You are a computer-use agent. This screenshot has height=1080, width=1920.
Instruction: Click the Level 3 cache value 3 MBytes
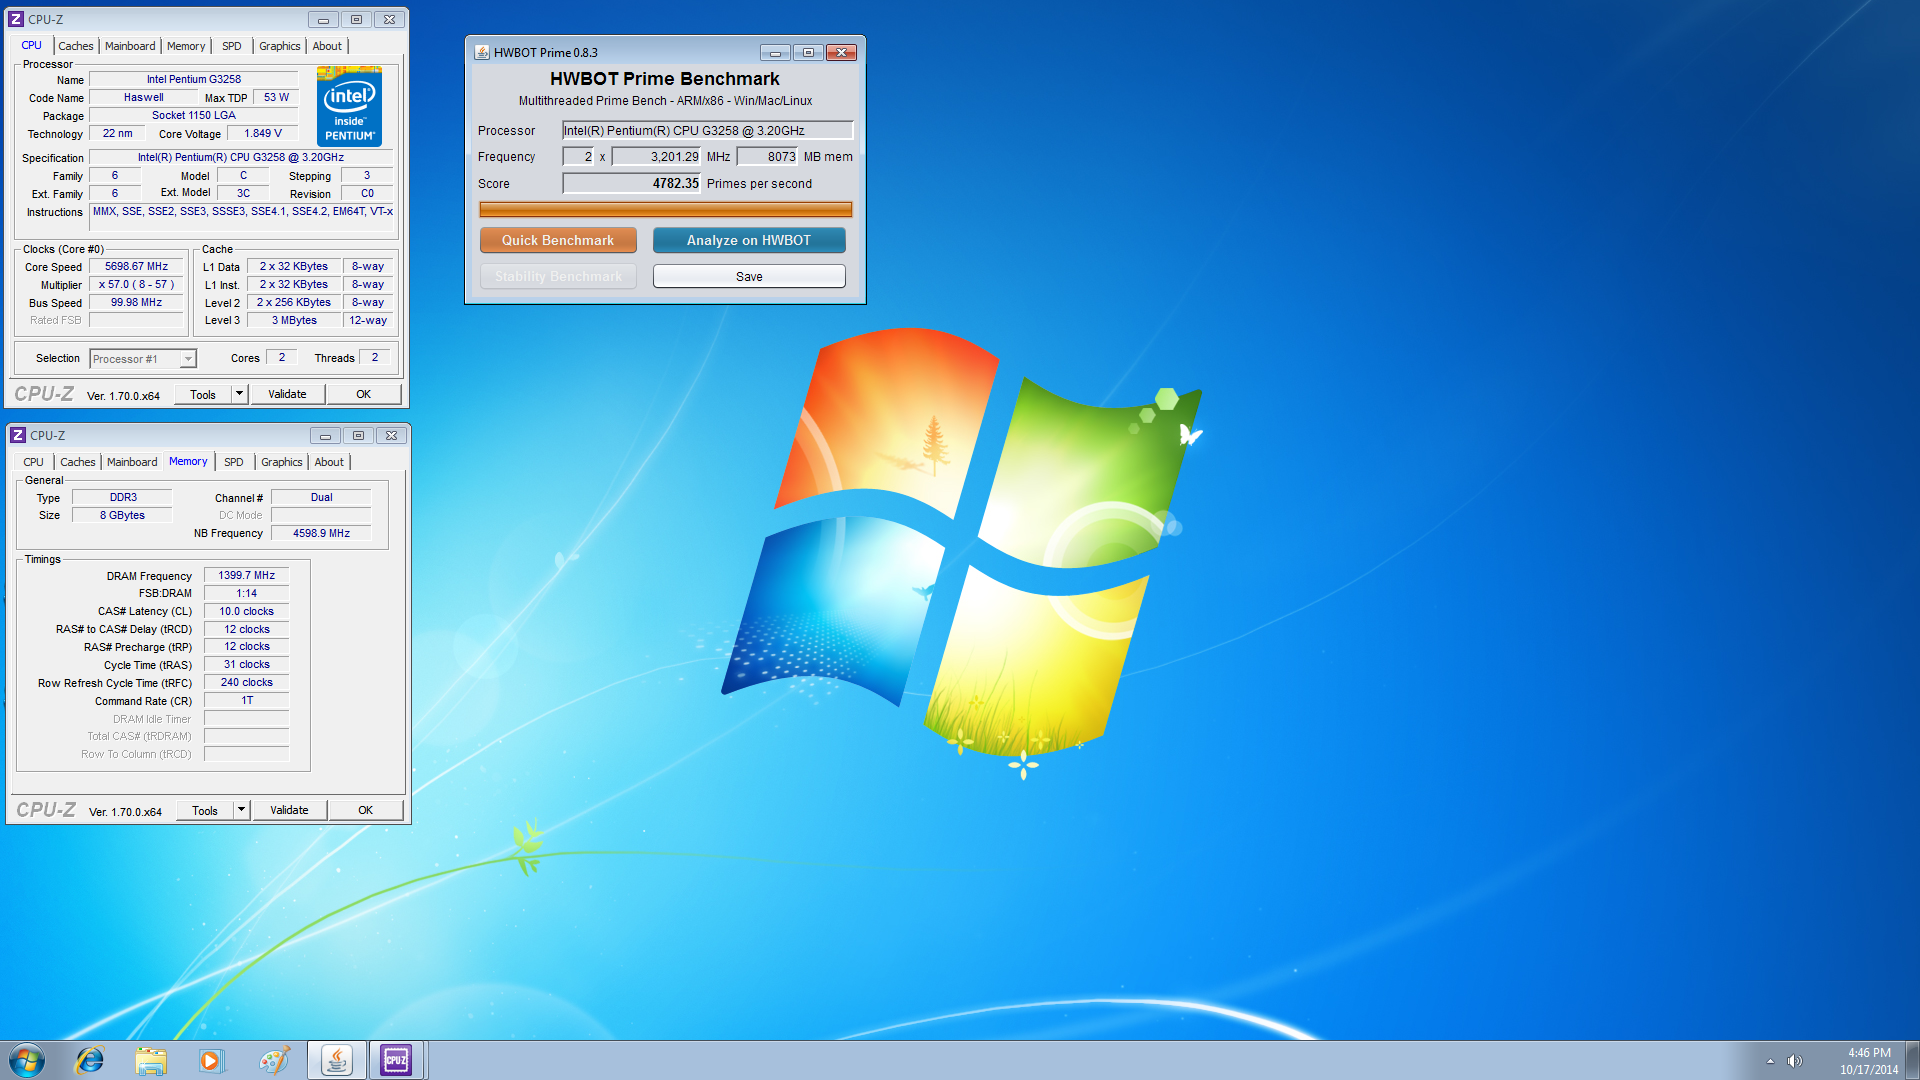click(x=294, y=320)
